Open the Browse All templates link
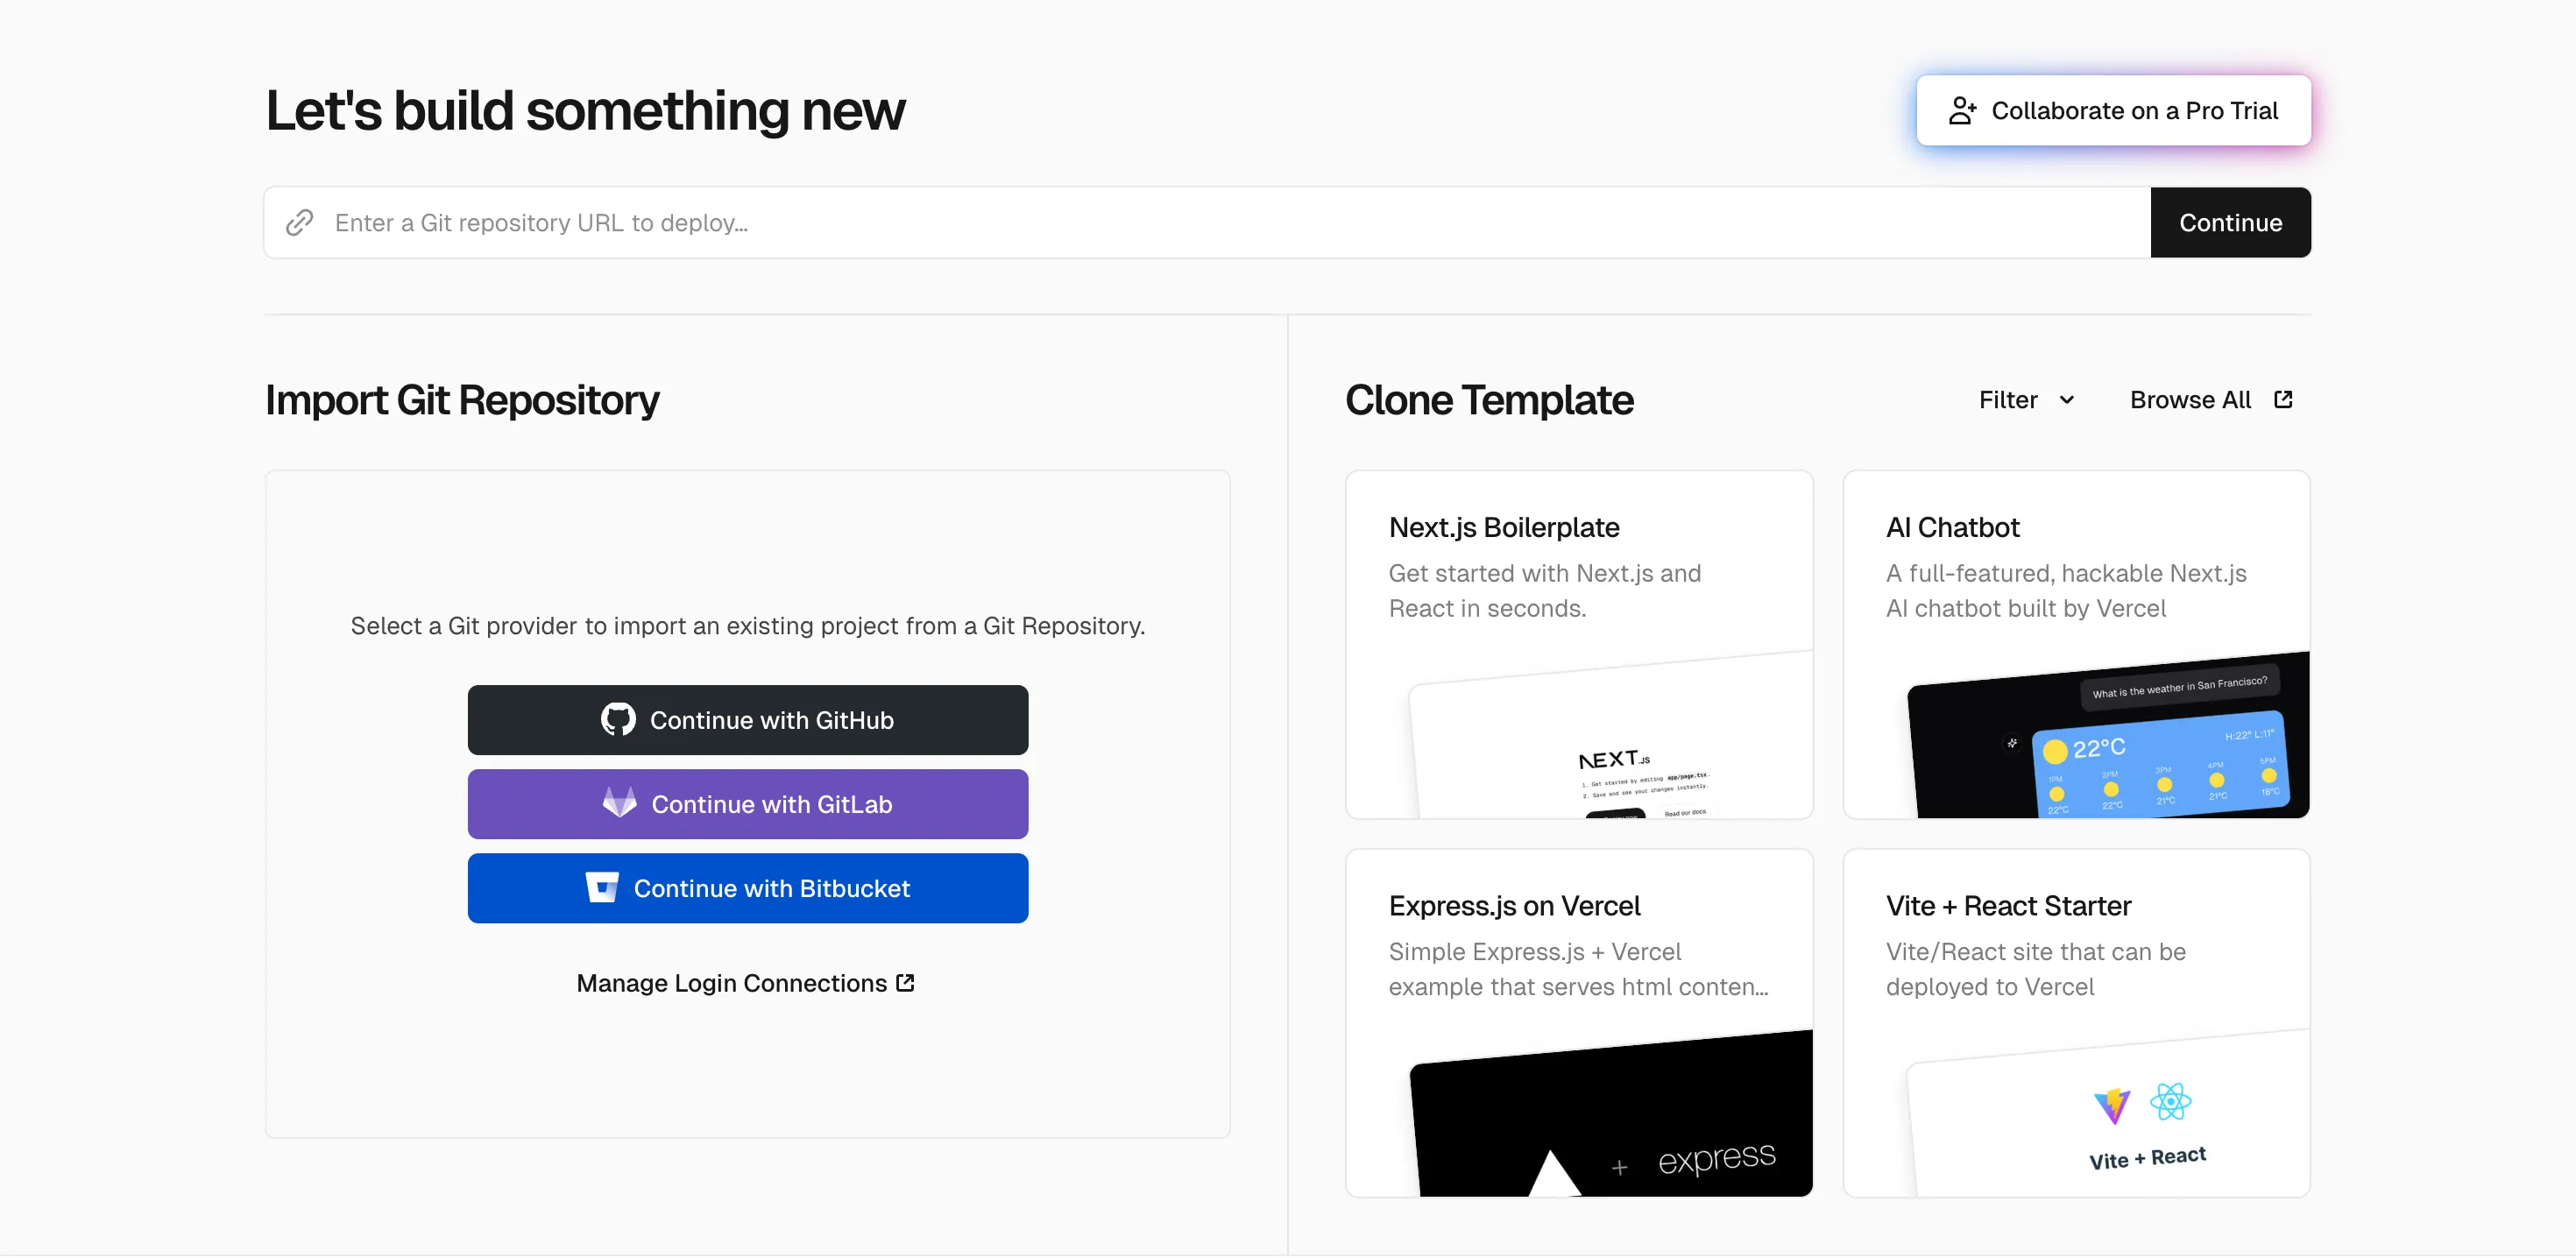Screen dimensions: 2576x1258 pyautogui.click(x=2190, y=400)
